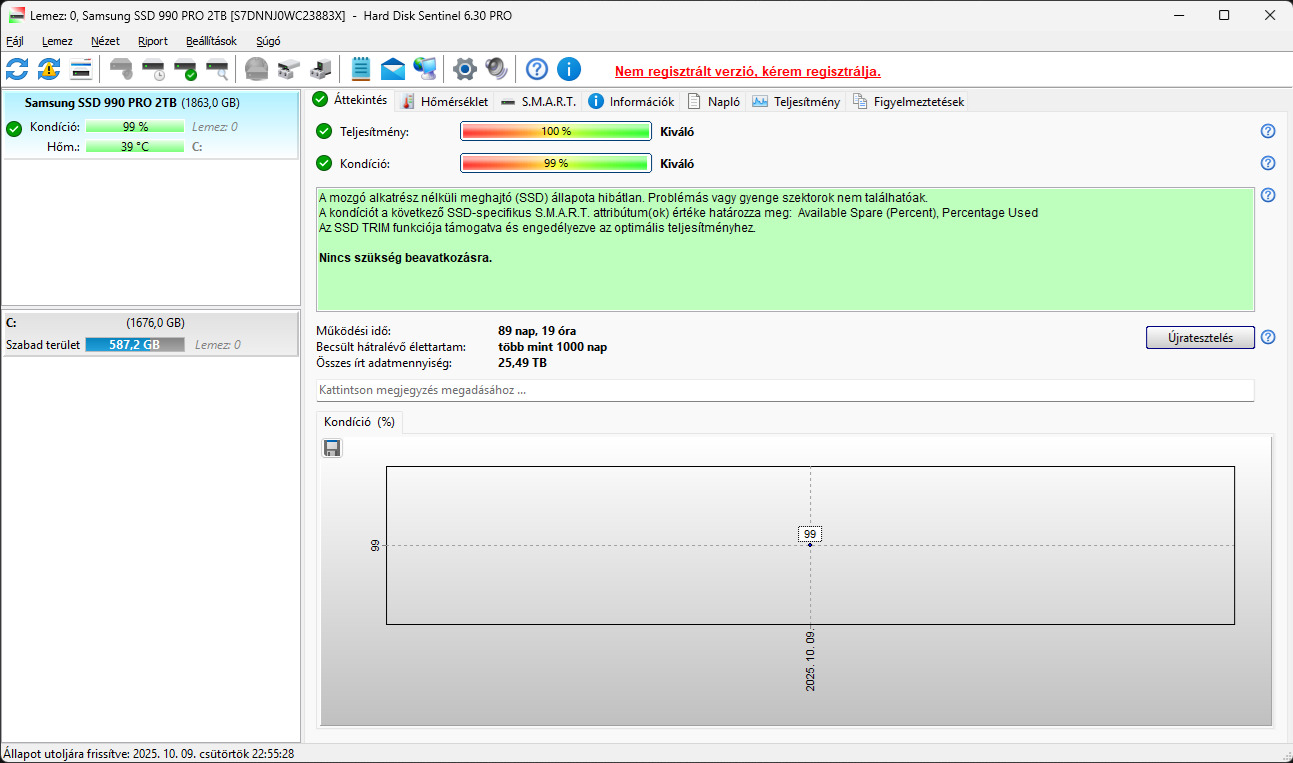The image size is (1293, 763).
Task: Click the gray disk with shield icon
Action: [x=121, y=69]
